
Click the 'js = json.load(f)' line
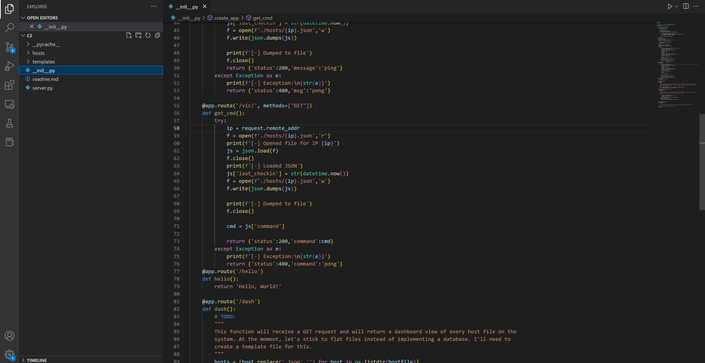click(x=252, y=151)
